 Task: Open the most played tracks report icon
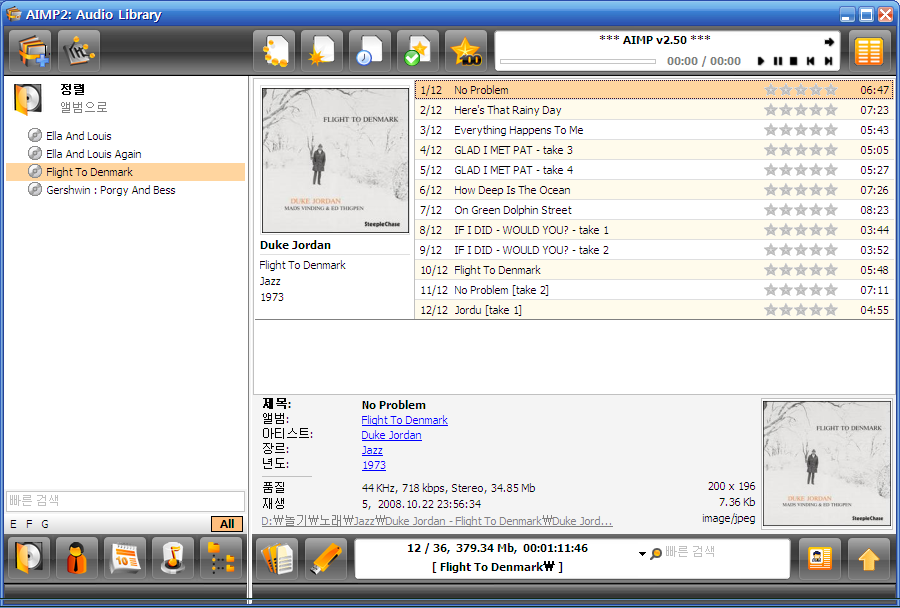pos(274,51)
